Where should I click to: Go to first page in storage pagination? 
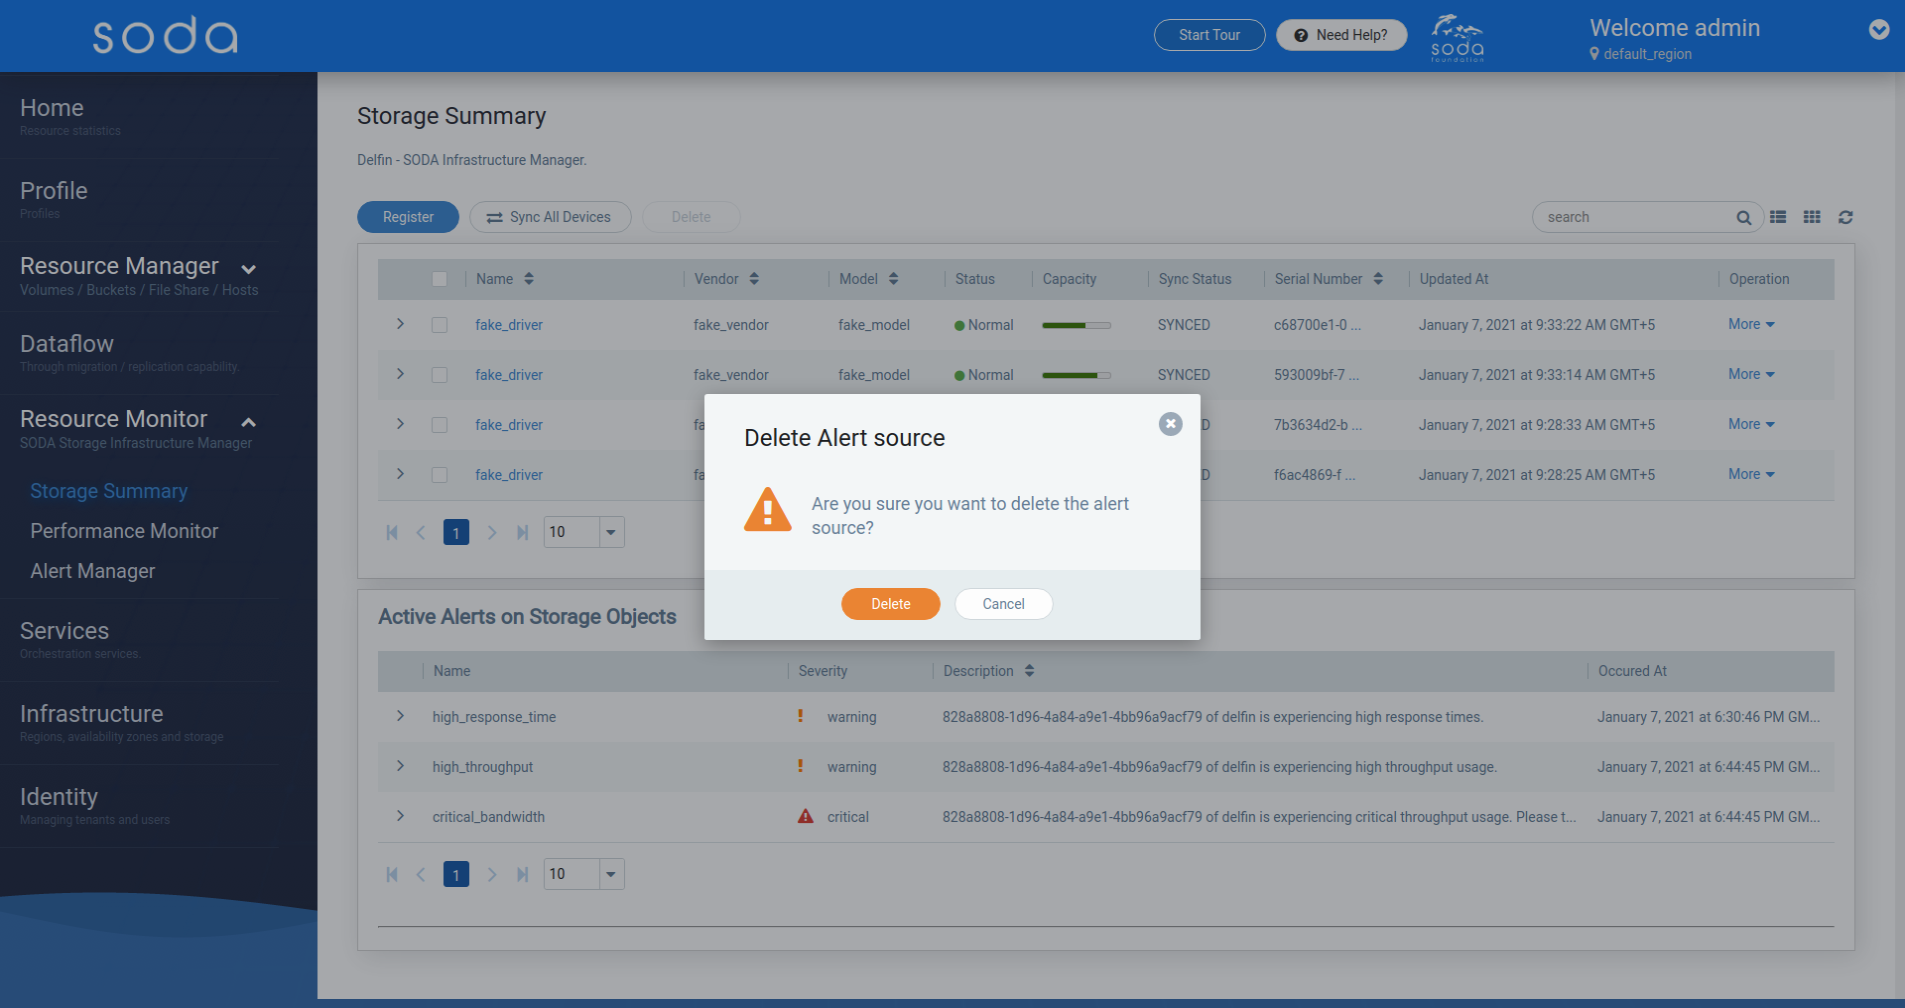pyautogui.click(x=392, y=533)
